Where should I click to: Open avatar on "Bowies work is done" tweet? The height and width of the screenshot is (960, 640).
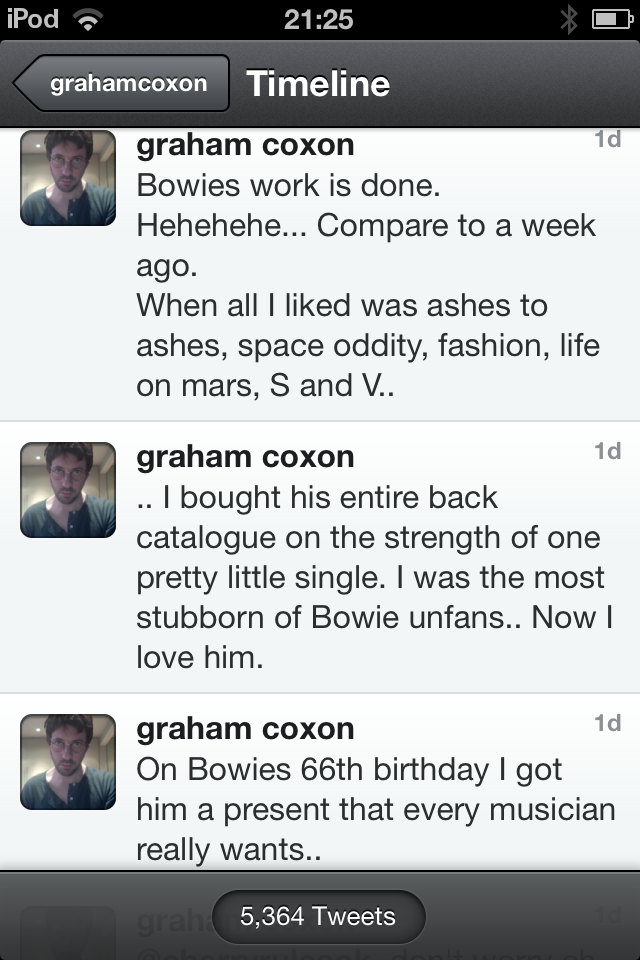[68, 178]
